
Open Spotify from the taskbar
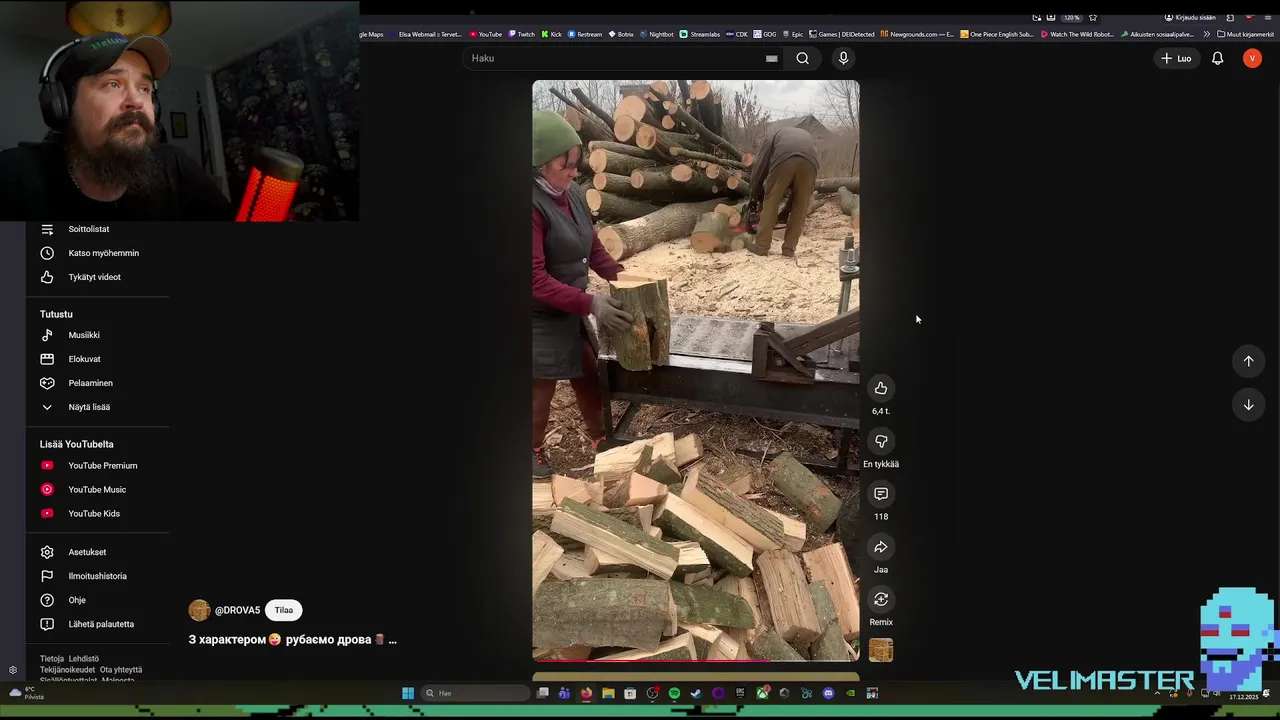(674, 693)
